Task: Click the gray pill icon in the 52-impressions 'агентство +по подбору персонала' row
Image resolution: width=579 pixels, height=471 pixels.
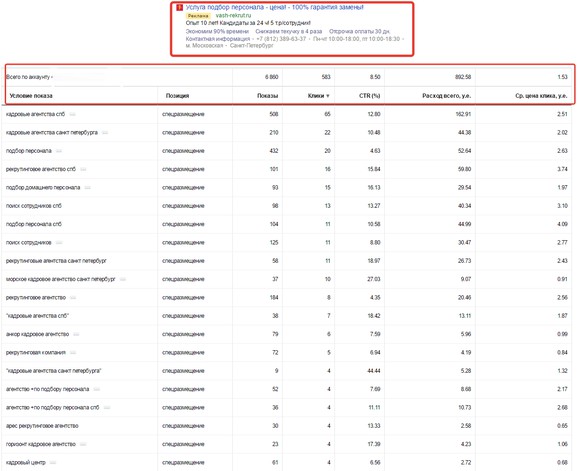Action: click(x=97, y=389)
